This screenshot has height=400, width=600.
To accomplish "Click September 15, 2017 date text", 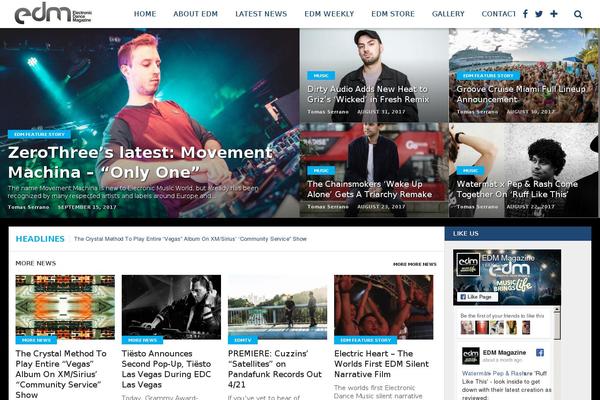I will pyautogui.click(x=87, y=207).
